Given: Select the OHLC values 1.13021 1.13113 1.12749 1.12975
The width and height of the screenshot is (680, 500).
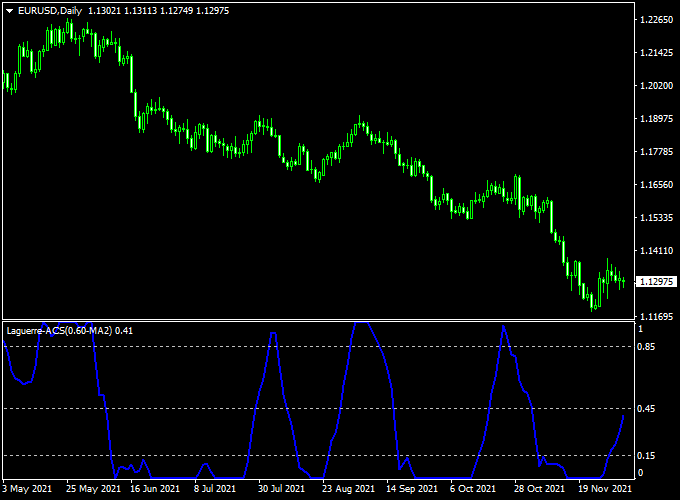Looking at the screenshot, I should 158,11.
